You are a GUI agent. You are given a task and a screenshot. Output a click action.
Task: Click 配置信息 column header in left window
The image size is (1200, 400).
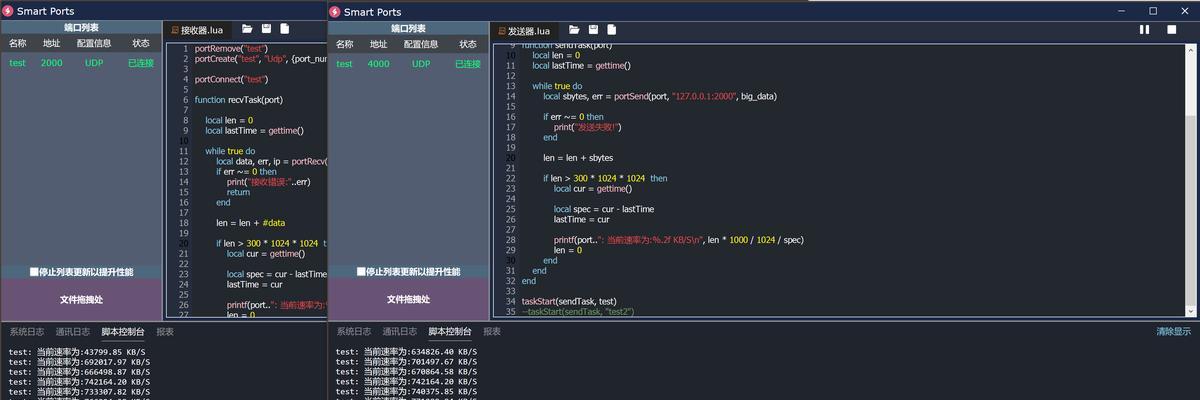93,44
